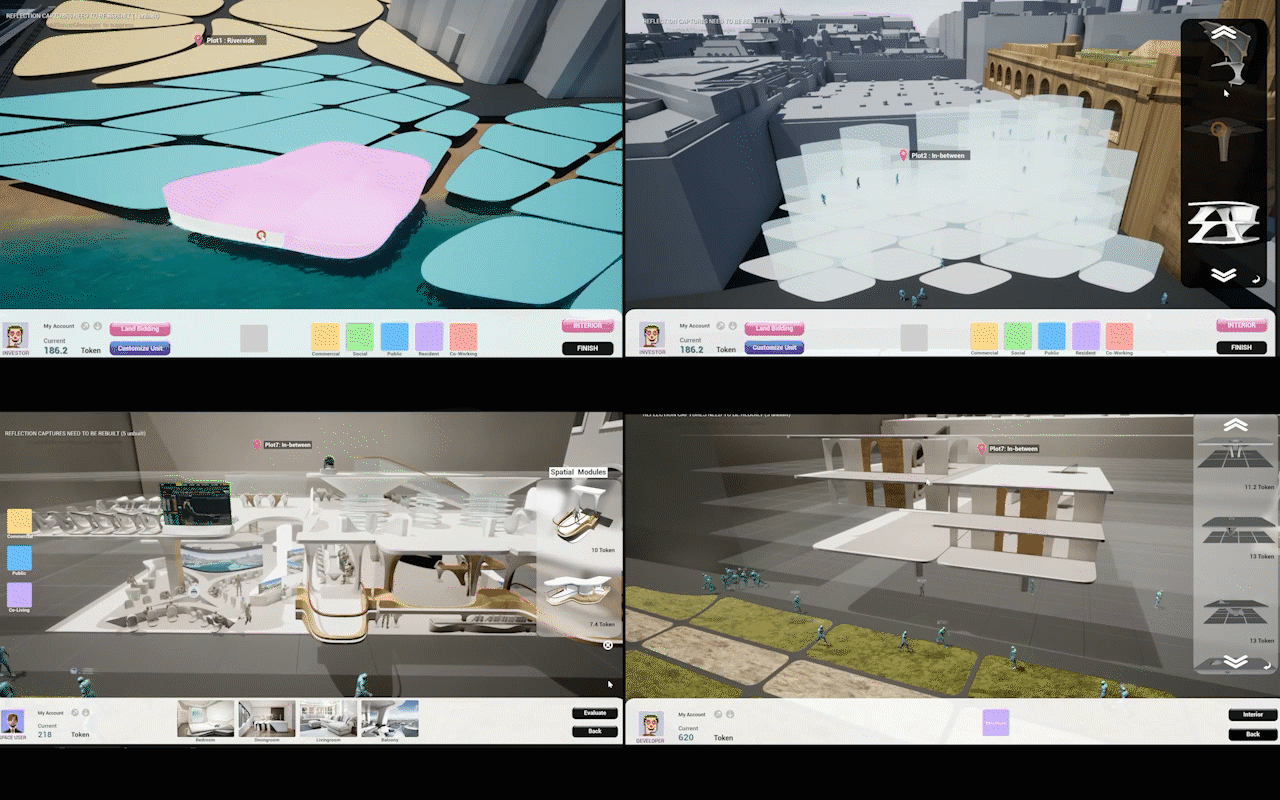Screen dimensions: 1280x800
Task: Click the DEVELOPER clown avatar icon
Action: pyautogui.click(x=650, y=722)
